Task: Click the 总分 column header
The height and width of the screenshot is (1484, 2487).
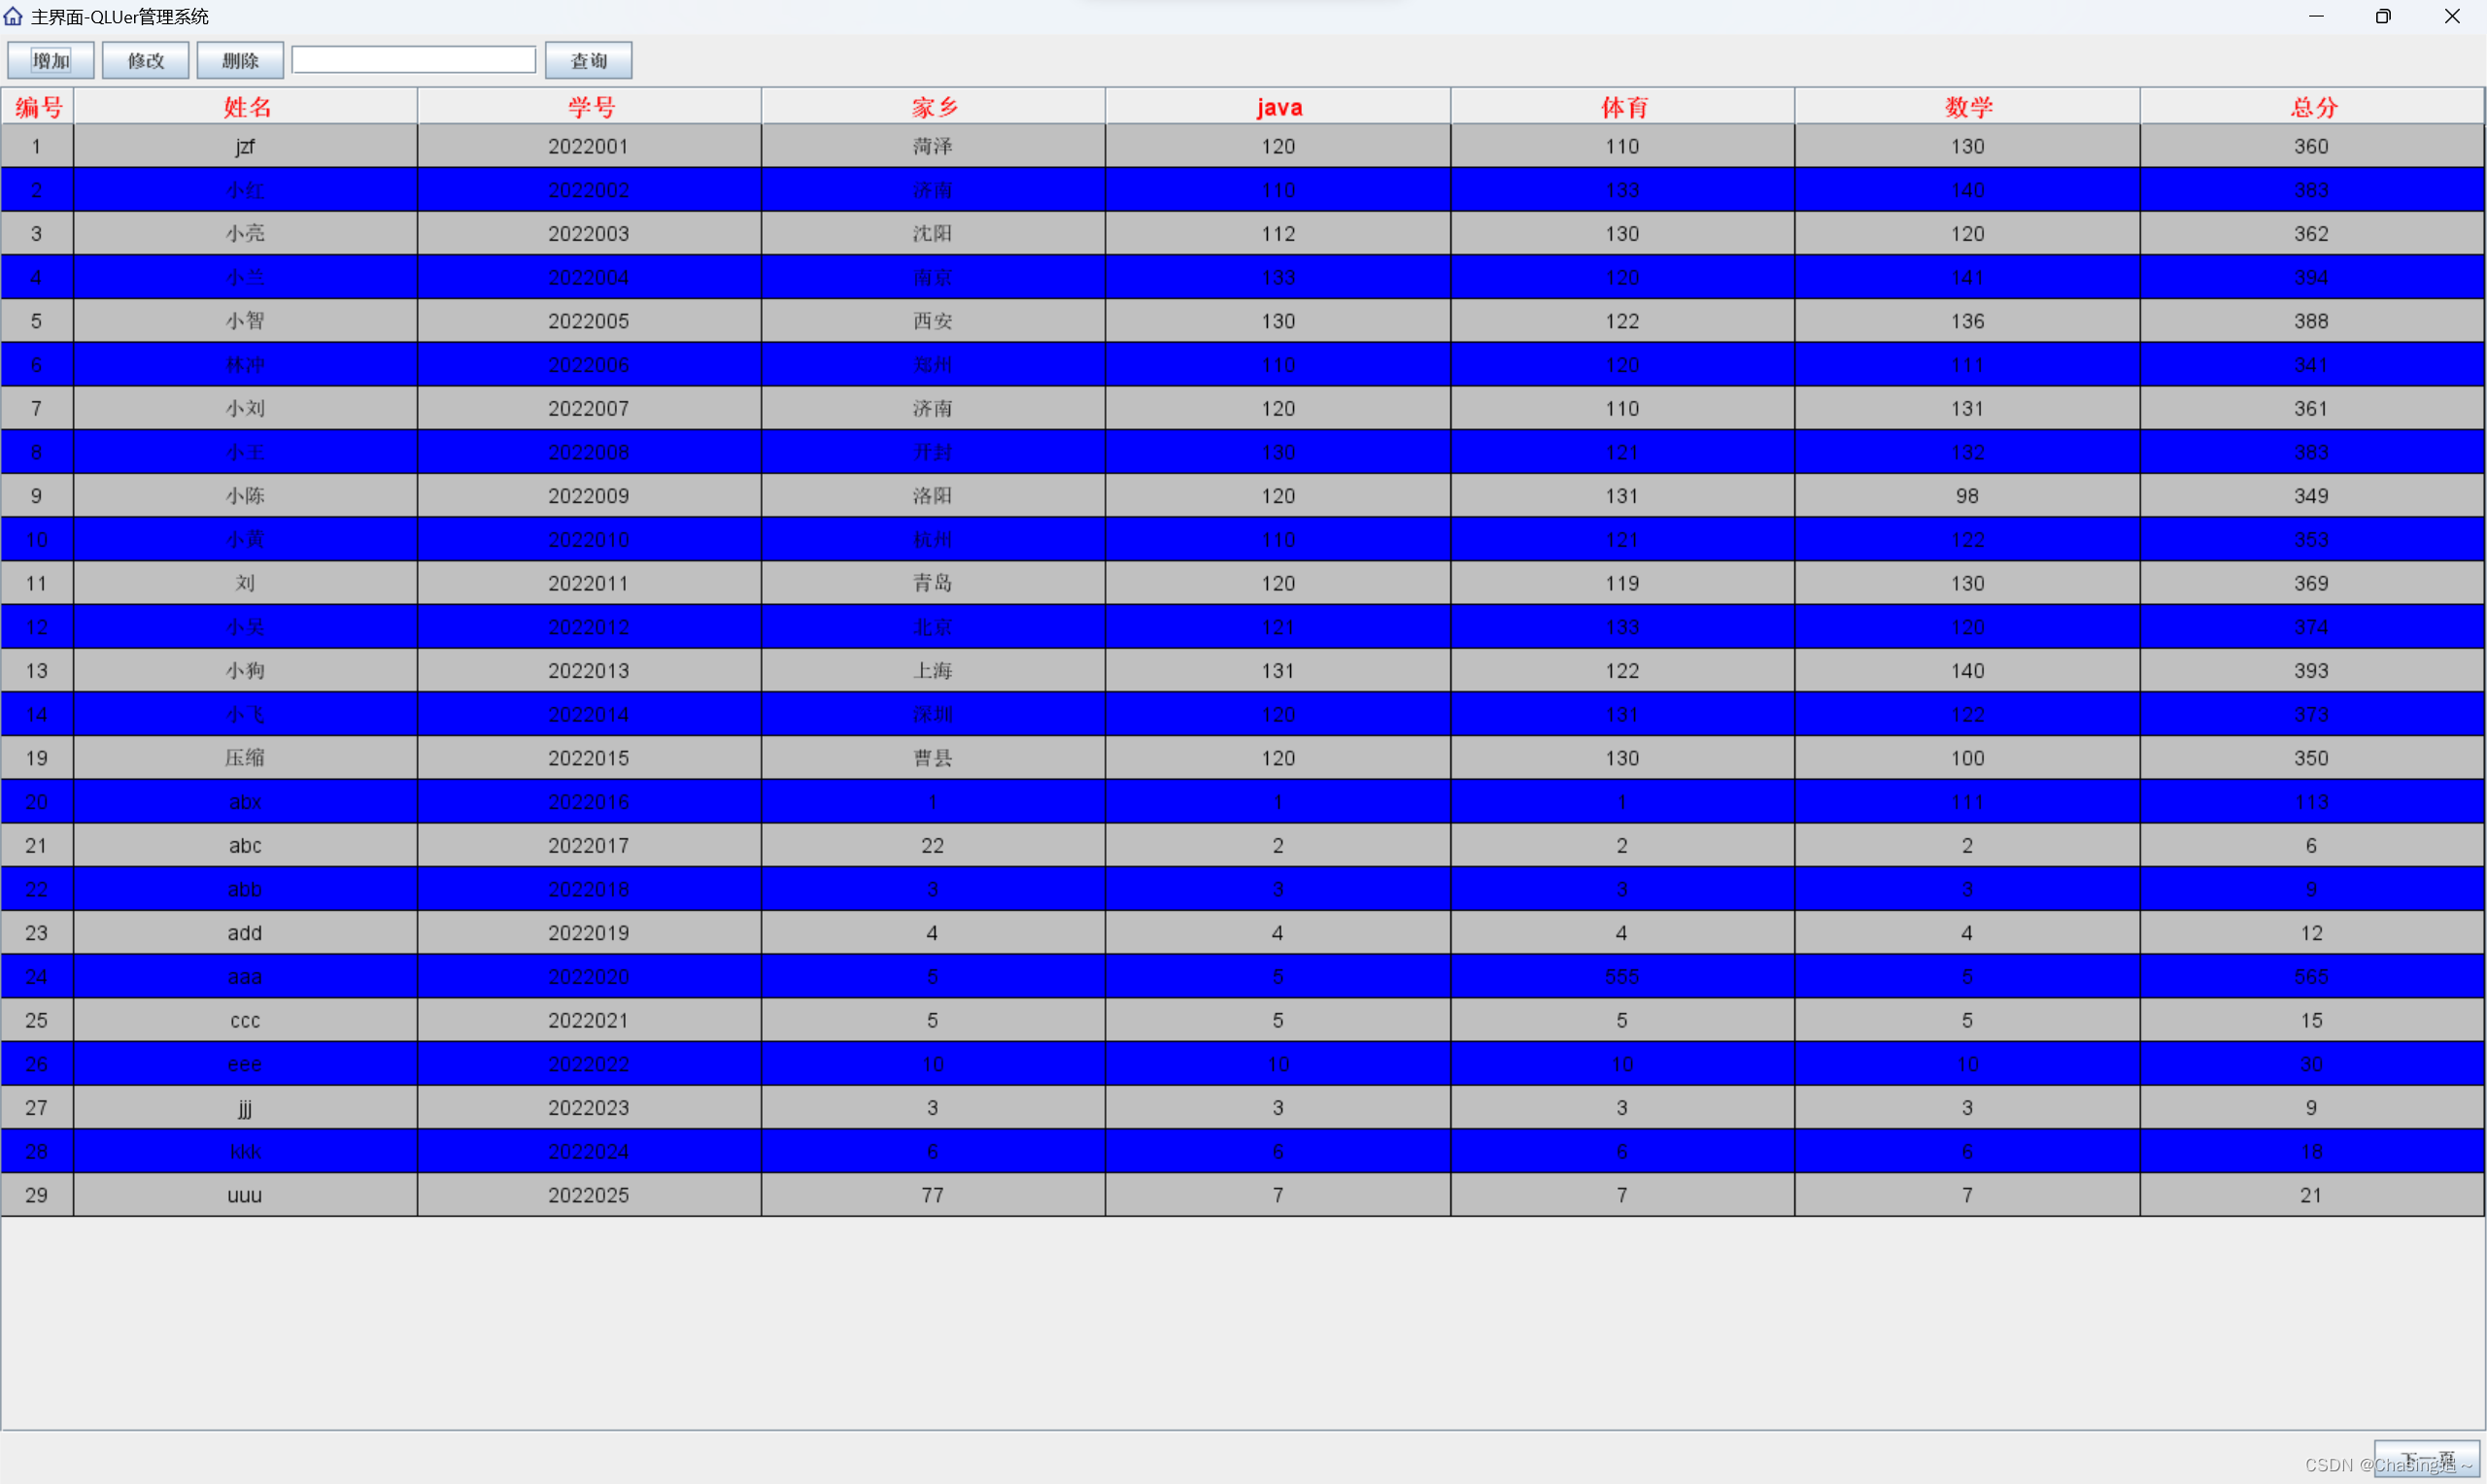Action: 2312,107
